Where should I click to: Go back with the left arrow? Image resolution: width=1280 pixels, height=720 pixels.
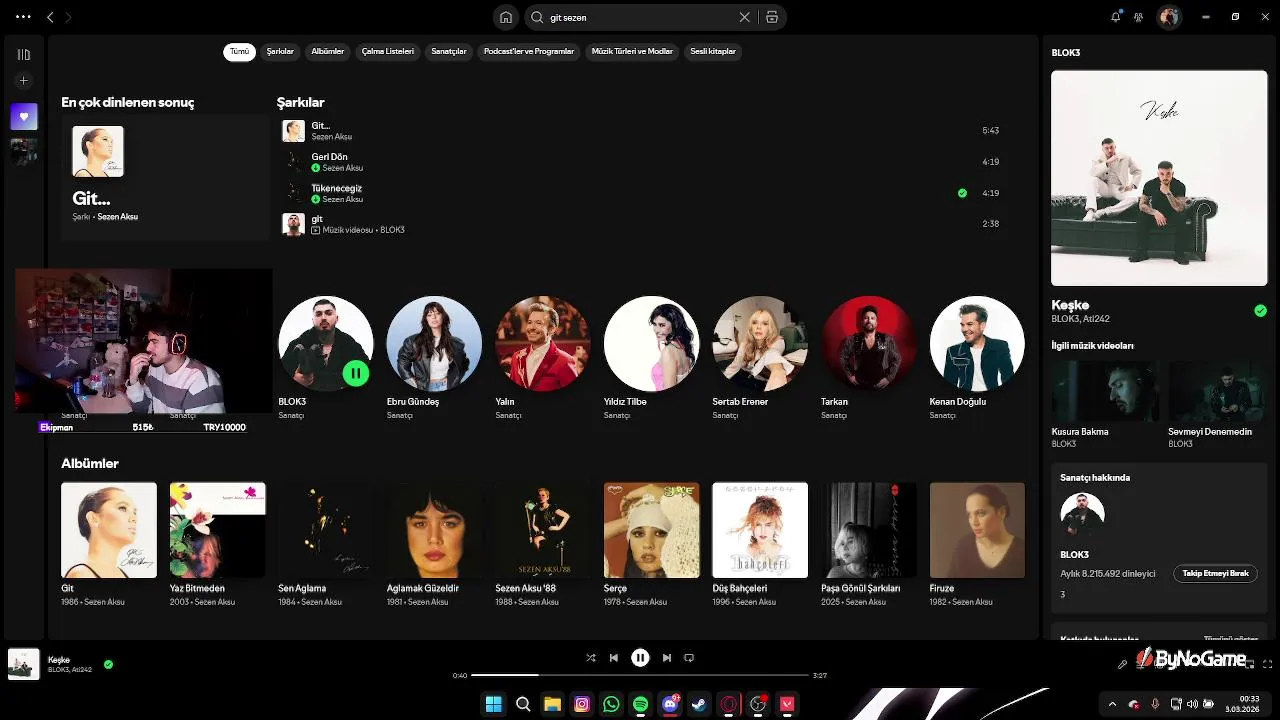tap(50, 17)
